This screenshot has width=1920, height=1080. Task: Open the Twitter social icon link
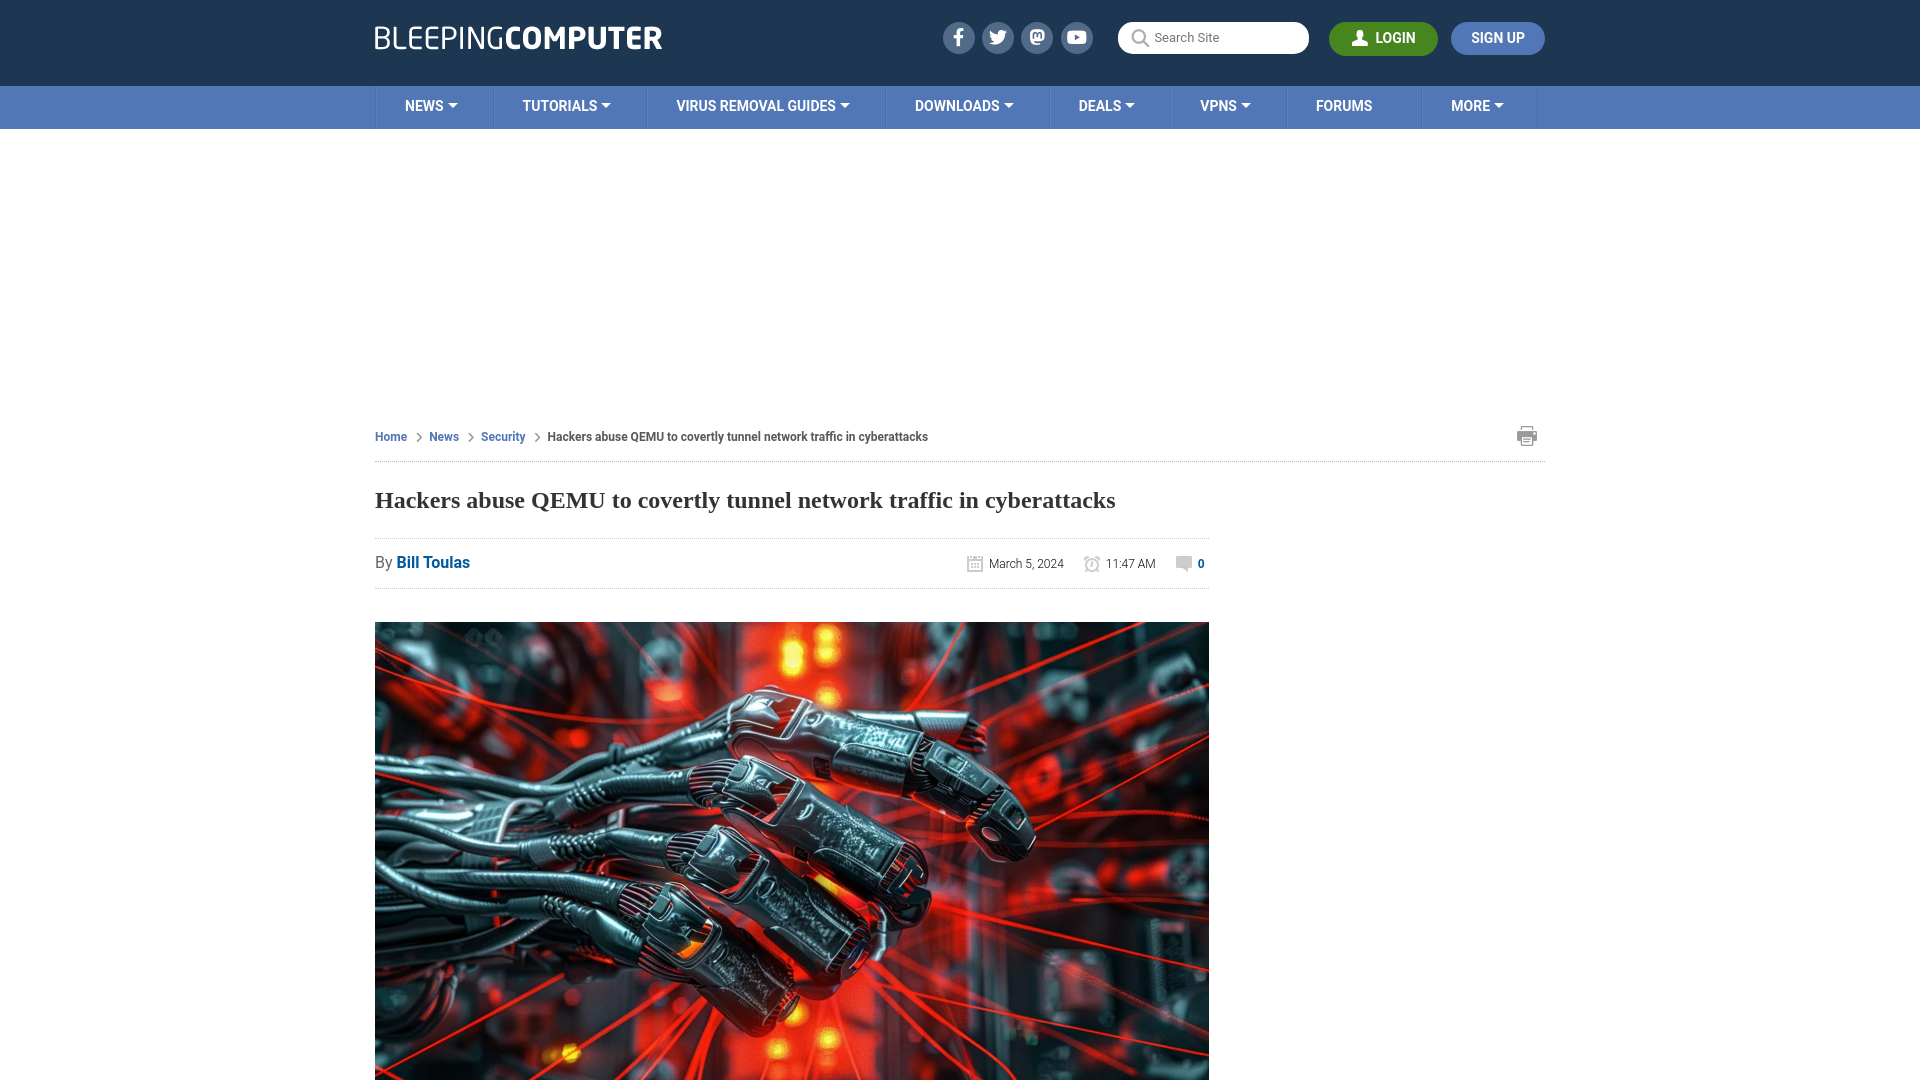tap(998, 37)
